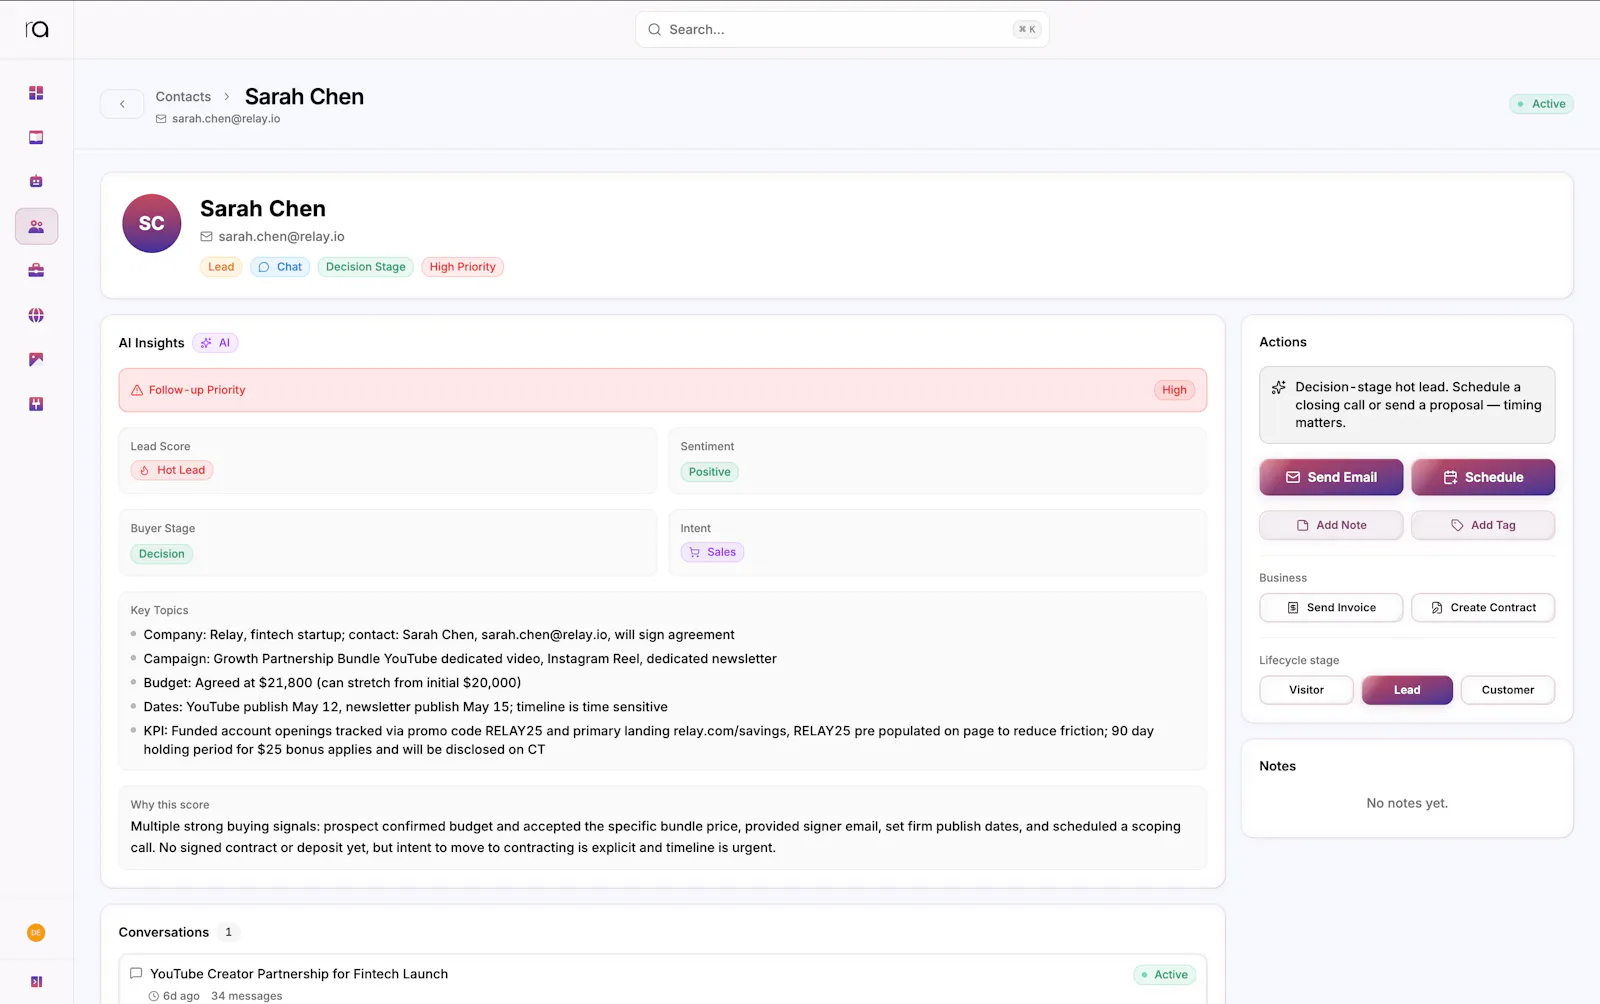
Task: Click Send Invoice button
Action: point(1331,608)
